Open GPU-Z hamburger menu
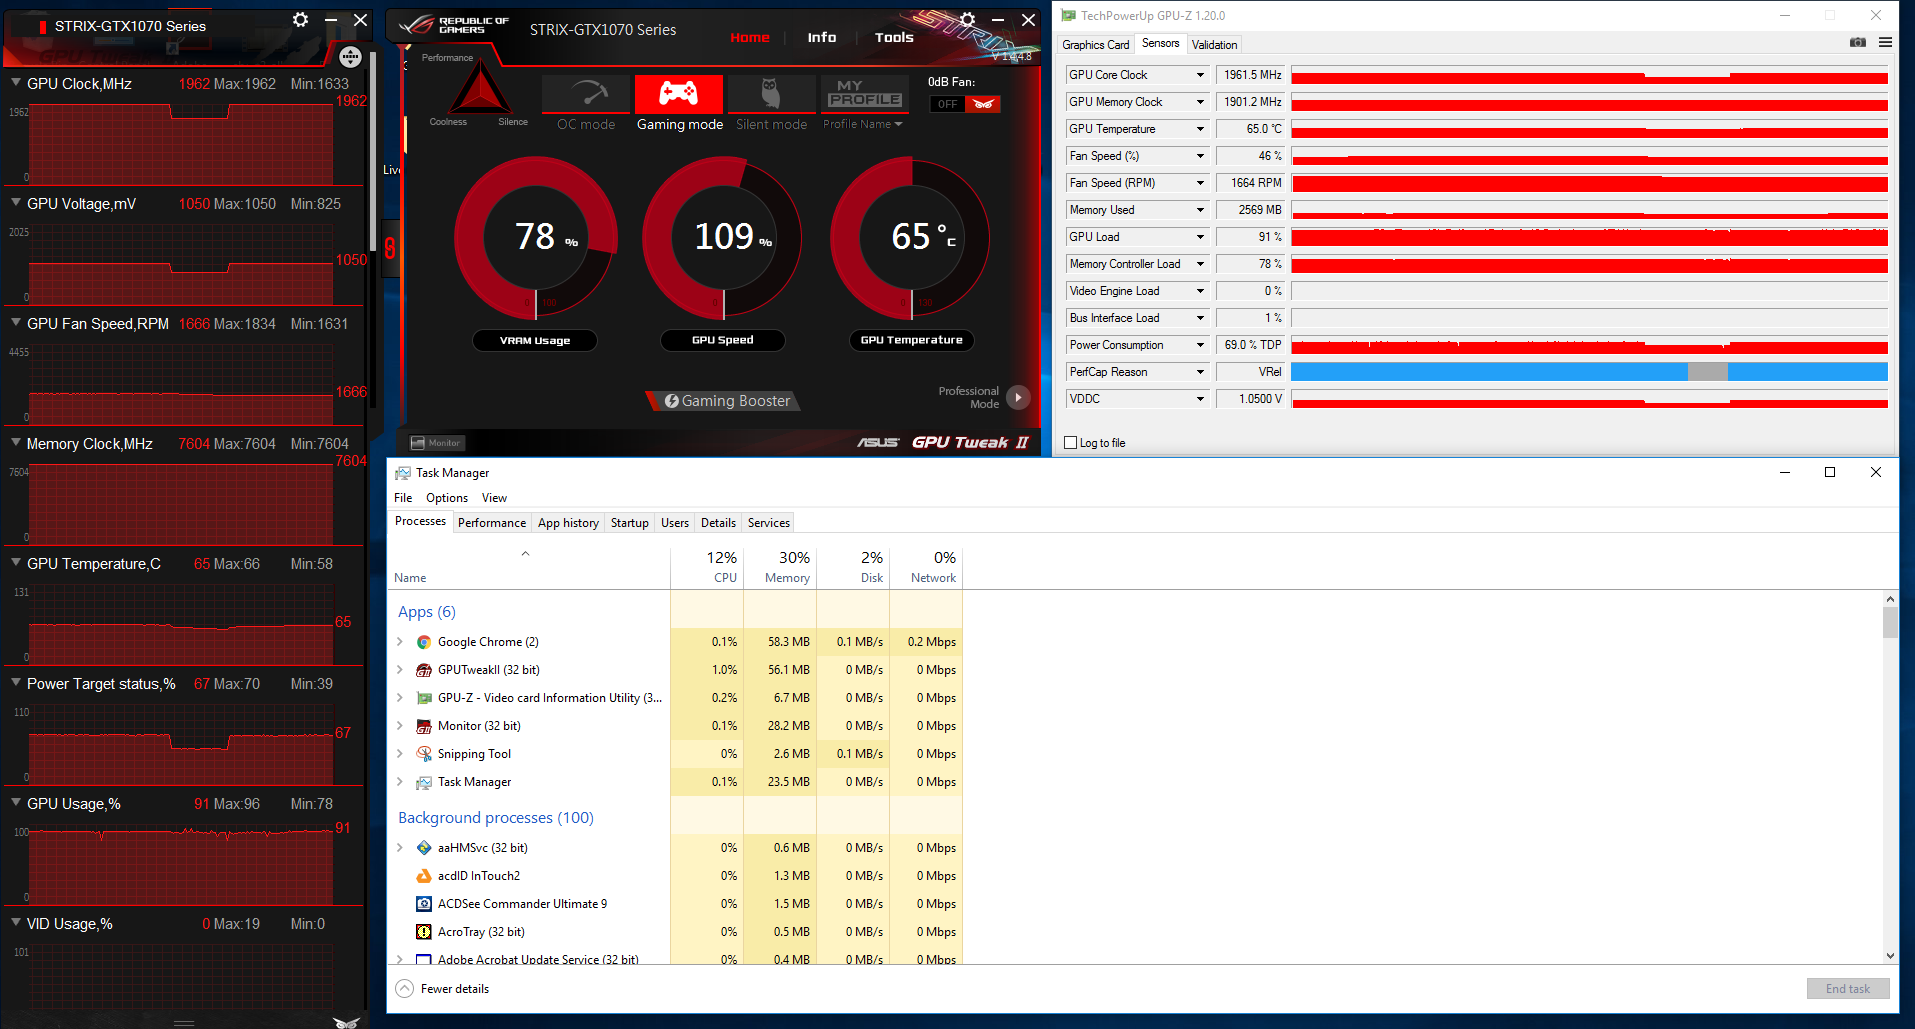 click(1885, 43)
